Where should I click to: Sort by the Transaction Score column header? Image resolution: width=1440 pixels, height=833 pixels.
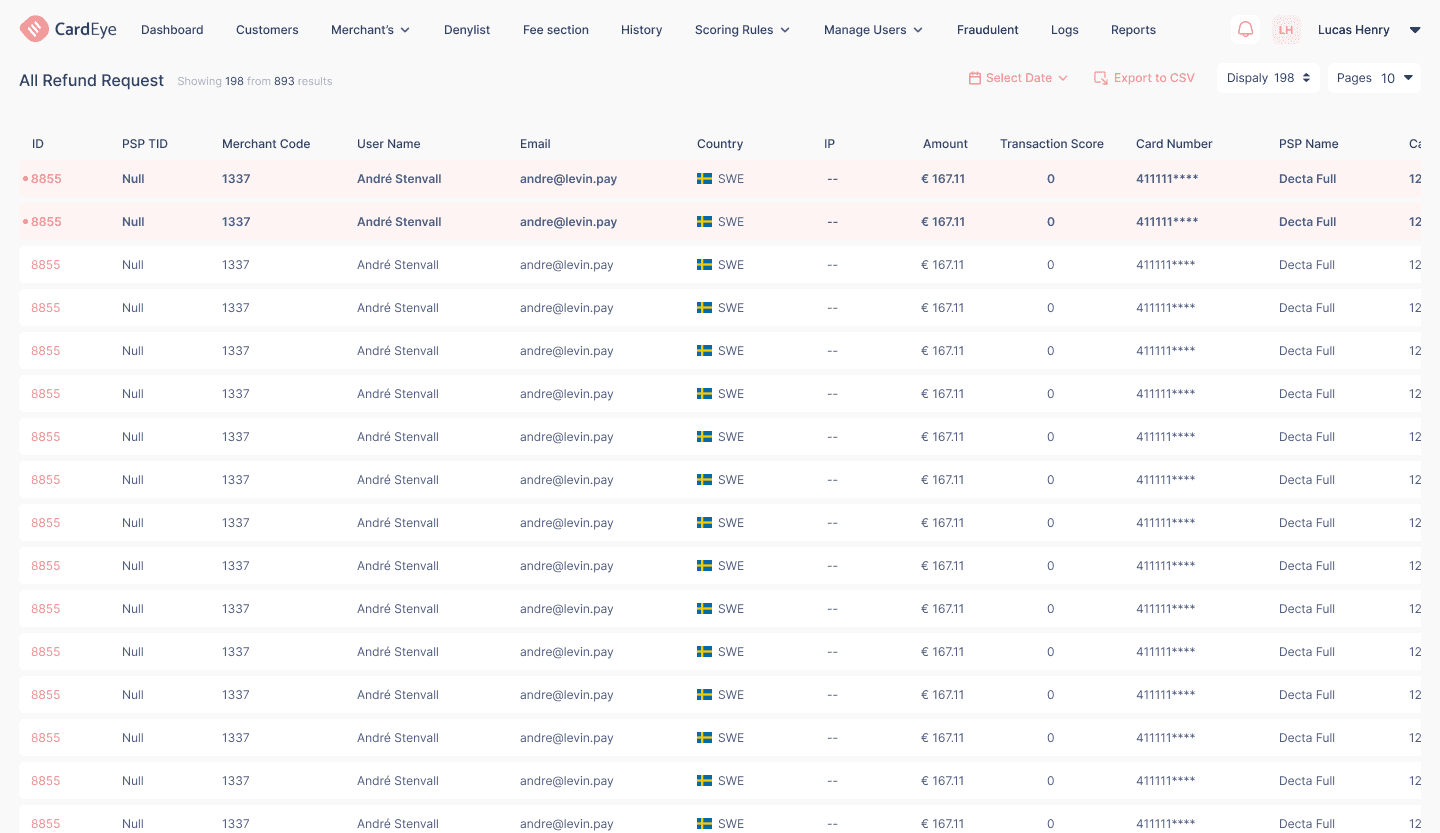tap(1051, 144)
